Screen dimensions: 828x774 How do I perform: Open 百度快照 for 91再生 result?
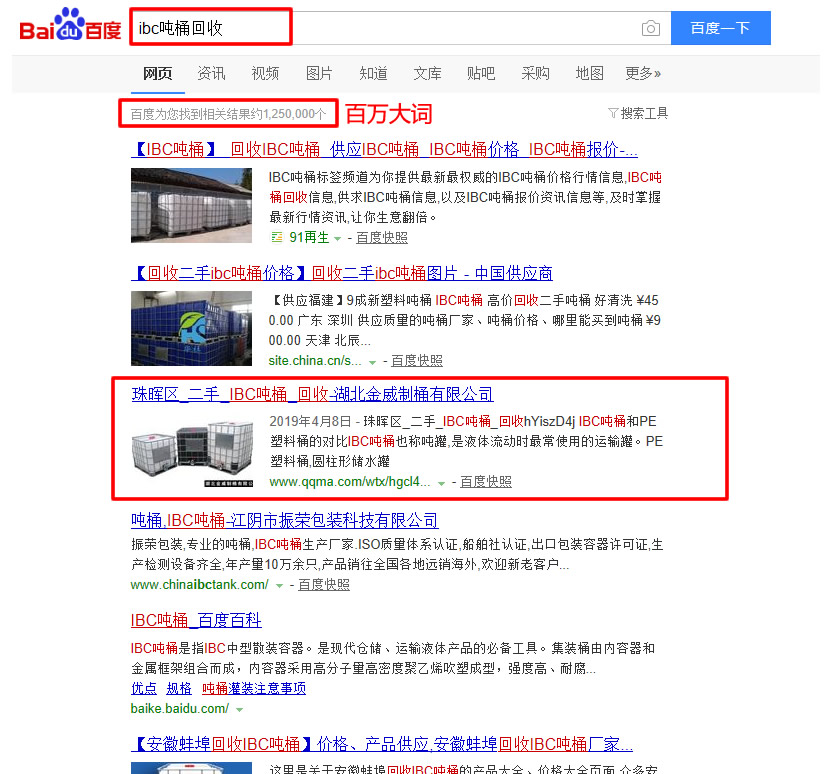point(382,238)
